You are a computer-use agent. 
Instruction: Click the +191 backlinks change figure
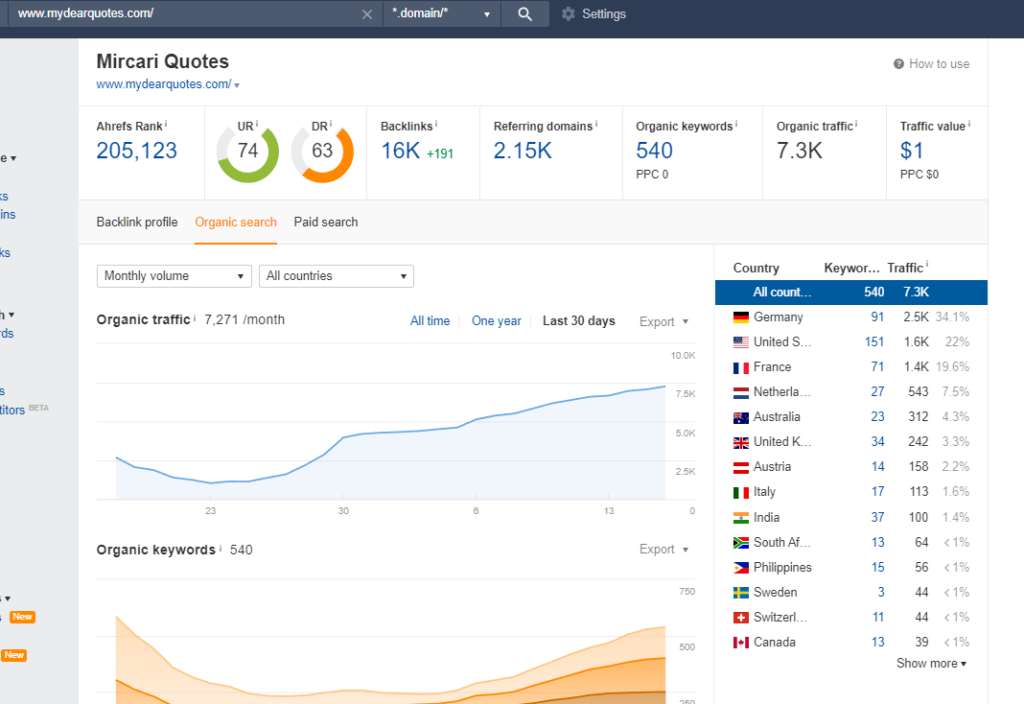tap(440, 153)
